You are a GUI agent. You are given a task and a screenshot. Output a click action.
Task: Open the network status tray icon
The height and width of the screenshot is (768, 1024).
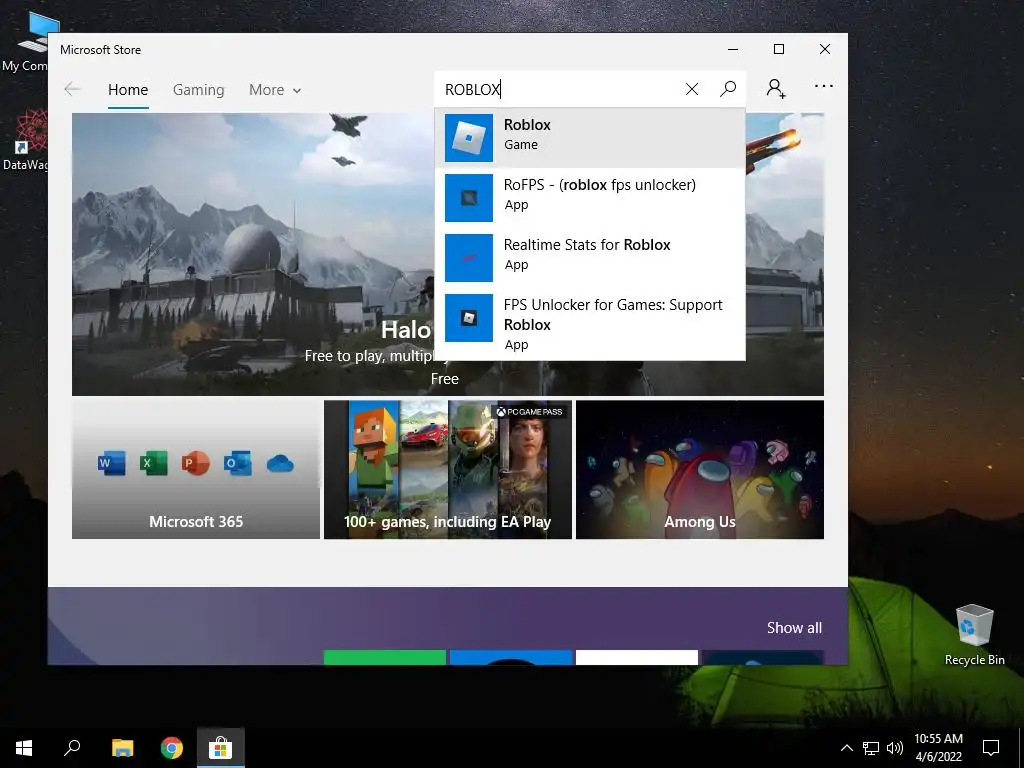[871, 748]
